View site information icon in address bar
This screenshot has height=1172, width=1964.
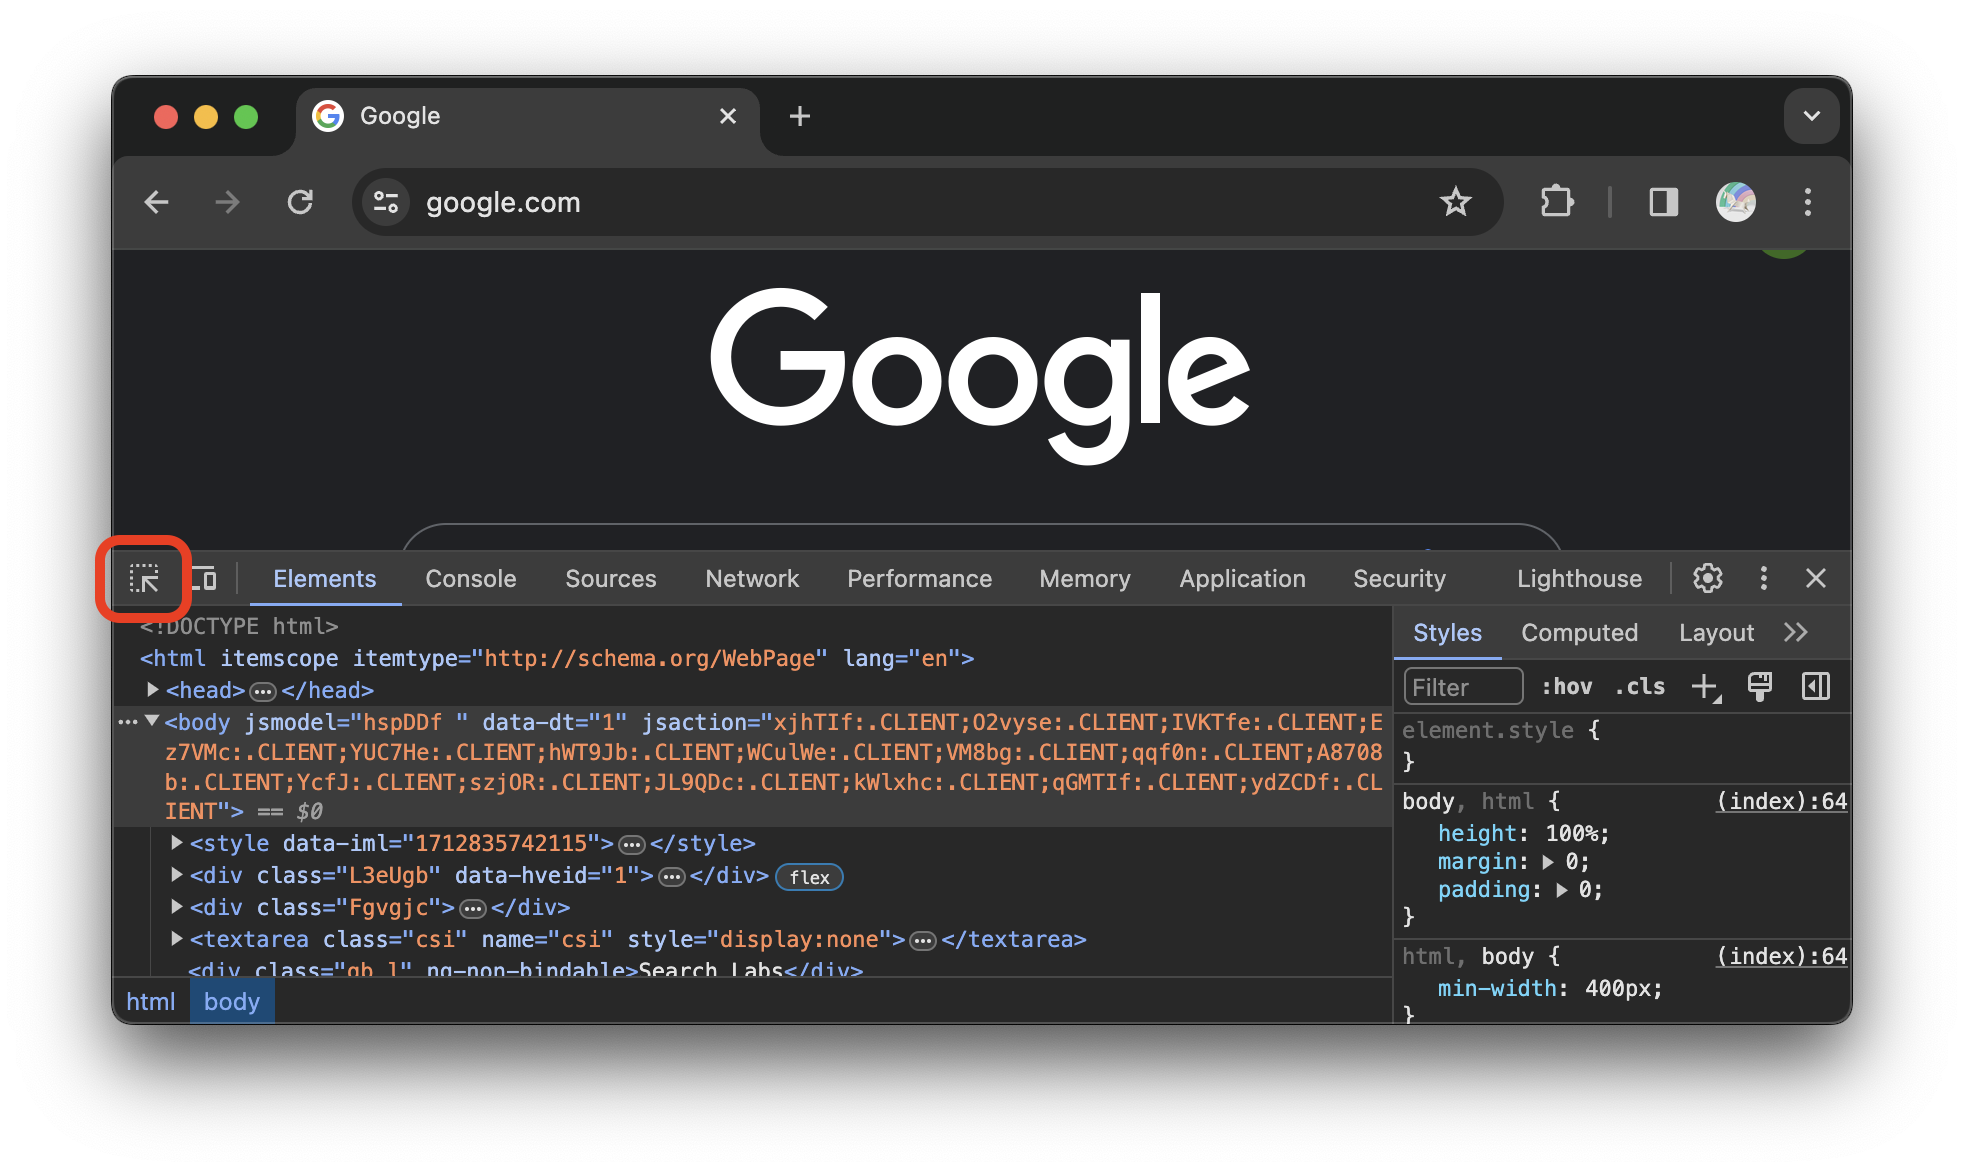point(386,202)
